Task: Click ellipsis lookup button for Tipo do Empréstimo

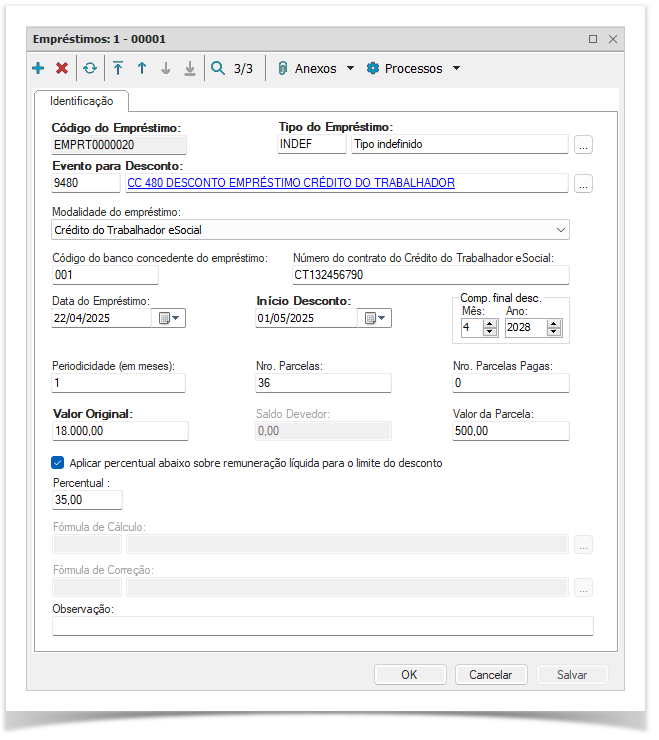Action: point(584,145)
